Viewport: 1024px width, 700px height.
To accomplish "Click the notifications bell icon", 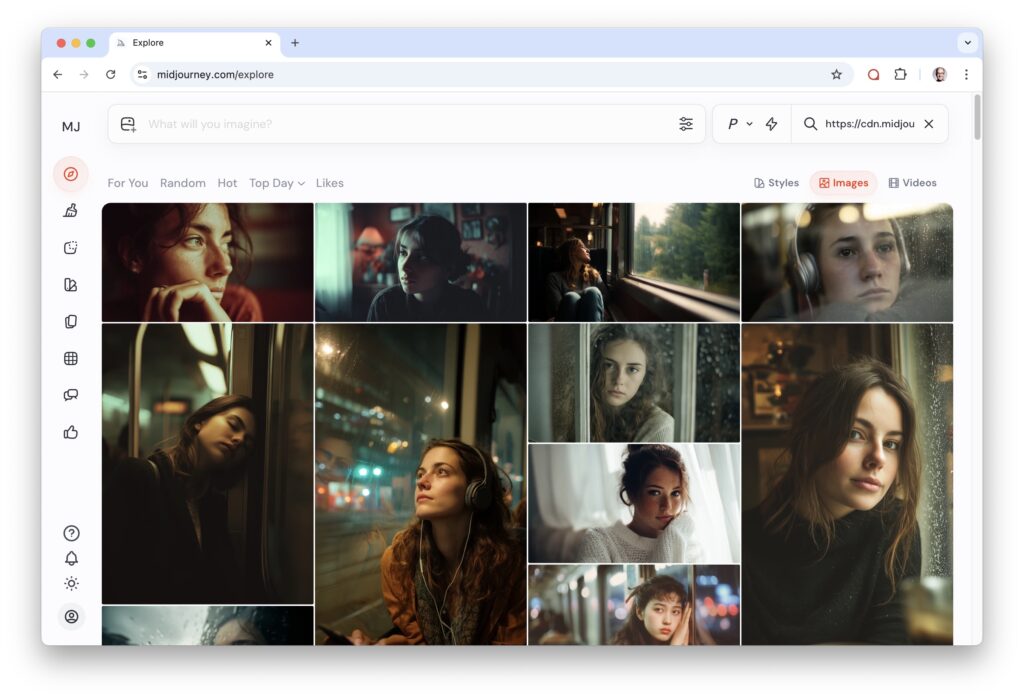I will (71, 558).
